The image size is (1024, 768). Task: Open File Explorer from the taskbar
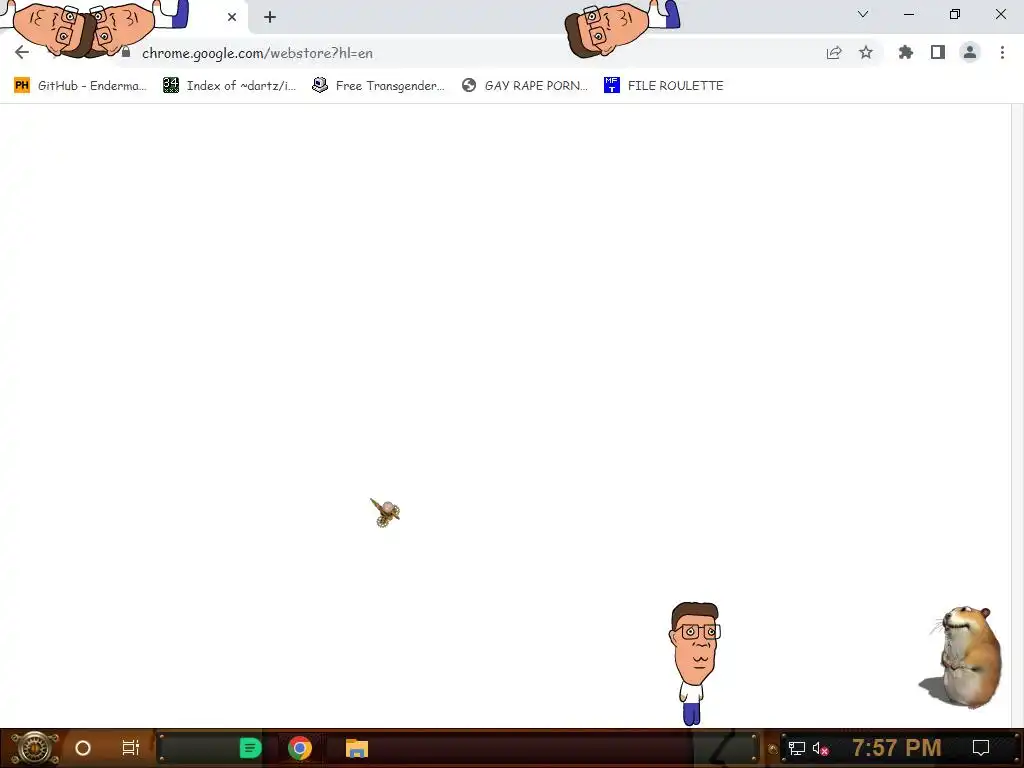tap(357, 748)
